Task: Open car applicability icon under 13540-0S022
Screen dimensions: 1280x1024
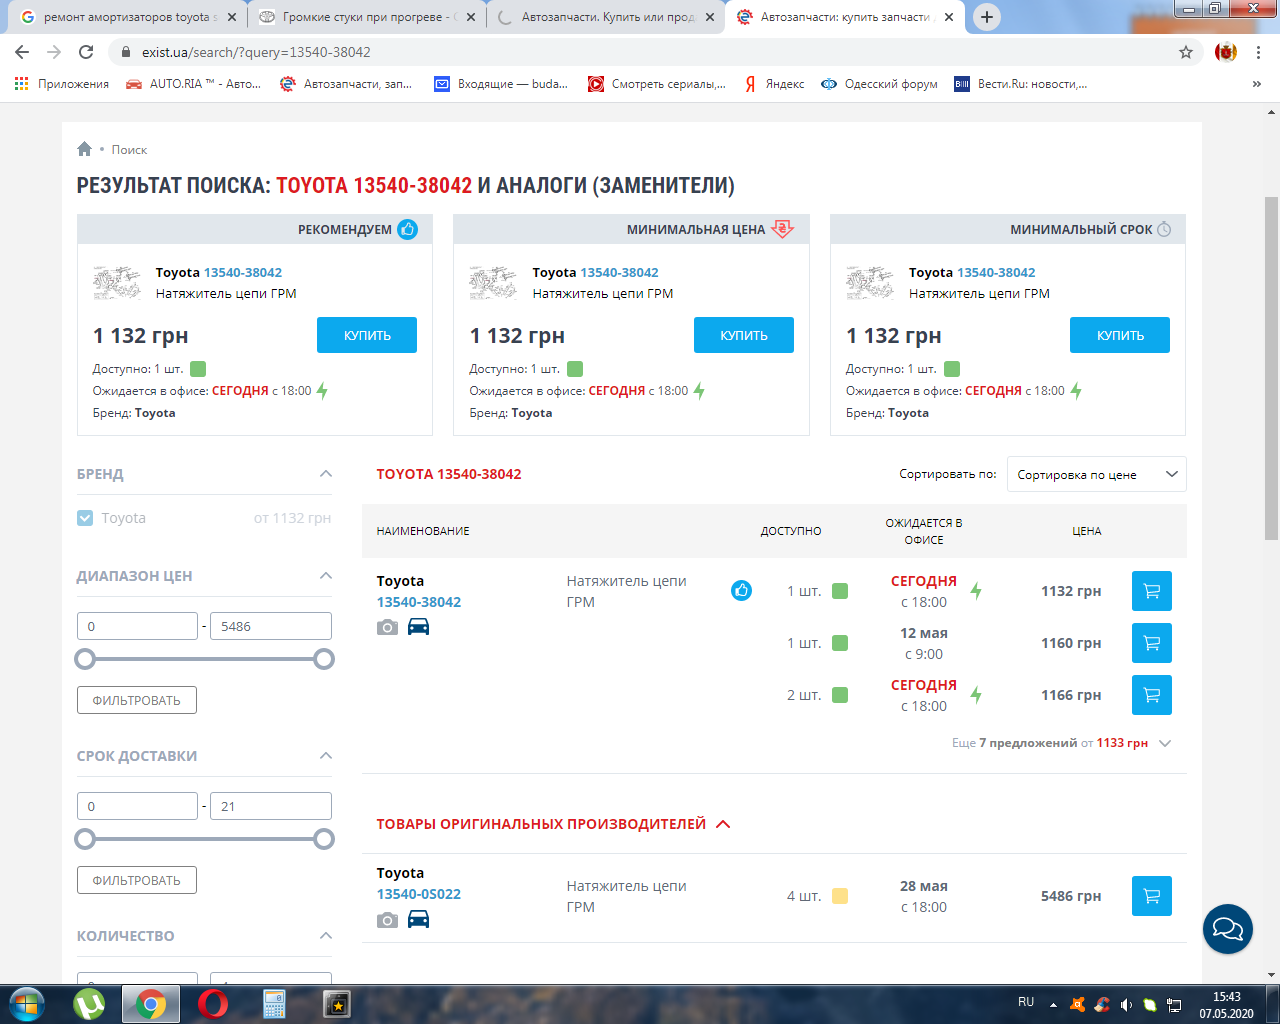Action: pyautogui.click(x=418, y=919)
